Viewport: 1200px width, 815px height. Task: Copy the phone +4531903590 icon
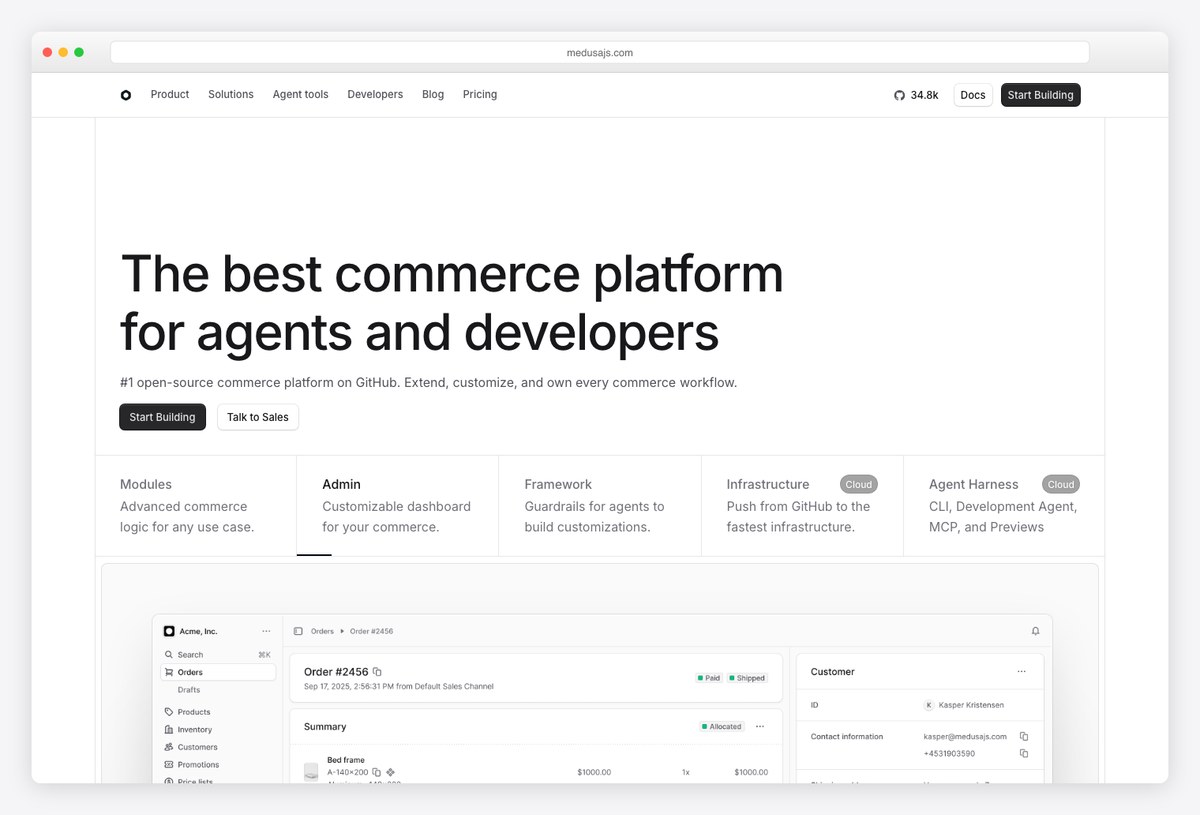(1024, 753)
